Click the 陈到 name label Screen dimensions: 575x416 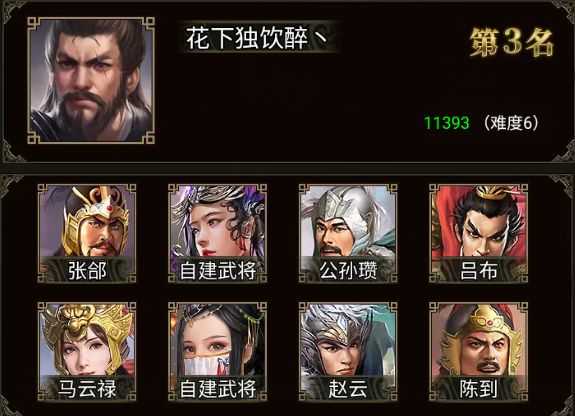pyautogui.click(x=479, y=389)
